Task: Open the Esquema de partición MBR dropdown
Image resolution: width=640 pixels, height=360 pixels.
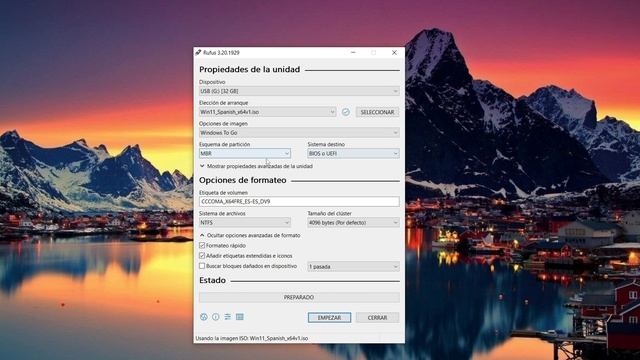Action: point(245,153)
